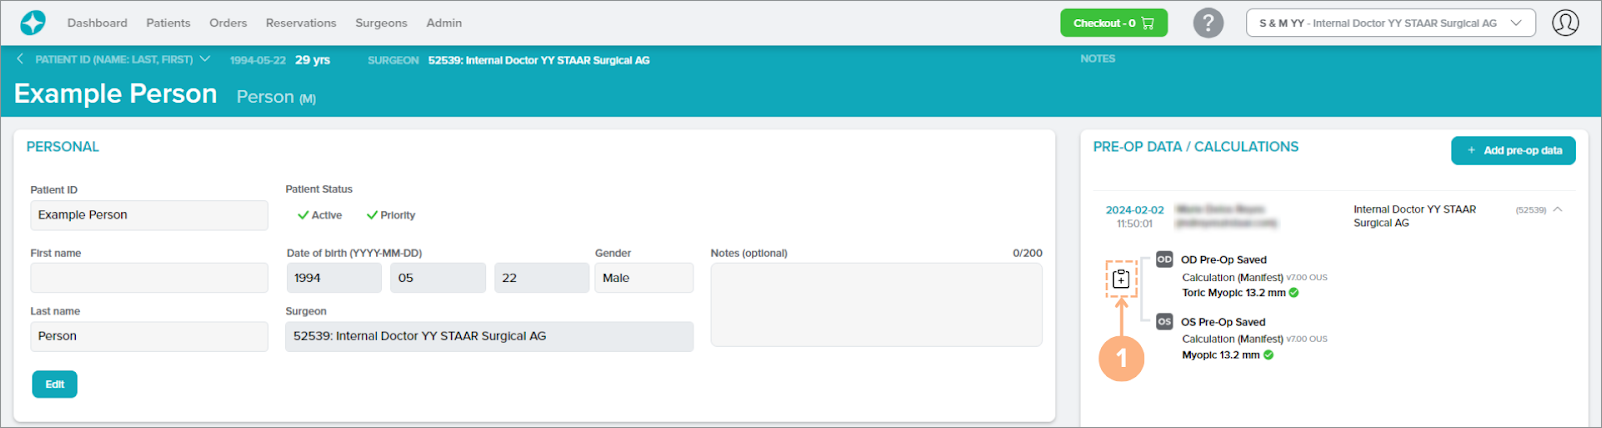Toggle the Priority patient status
The image size is (1602, 428).
click(x=391, y=215)
